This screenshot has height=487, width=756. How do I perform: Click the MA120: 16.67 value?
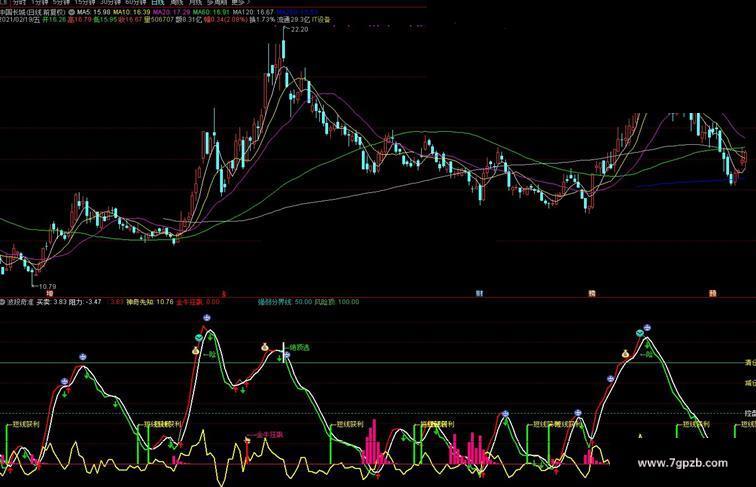click(253, 12)
